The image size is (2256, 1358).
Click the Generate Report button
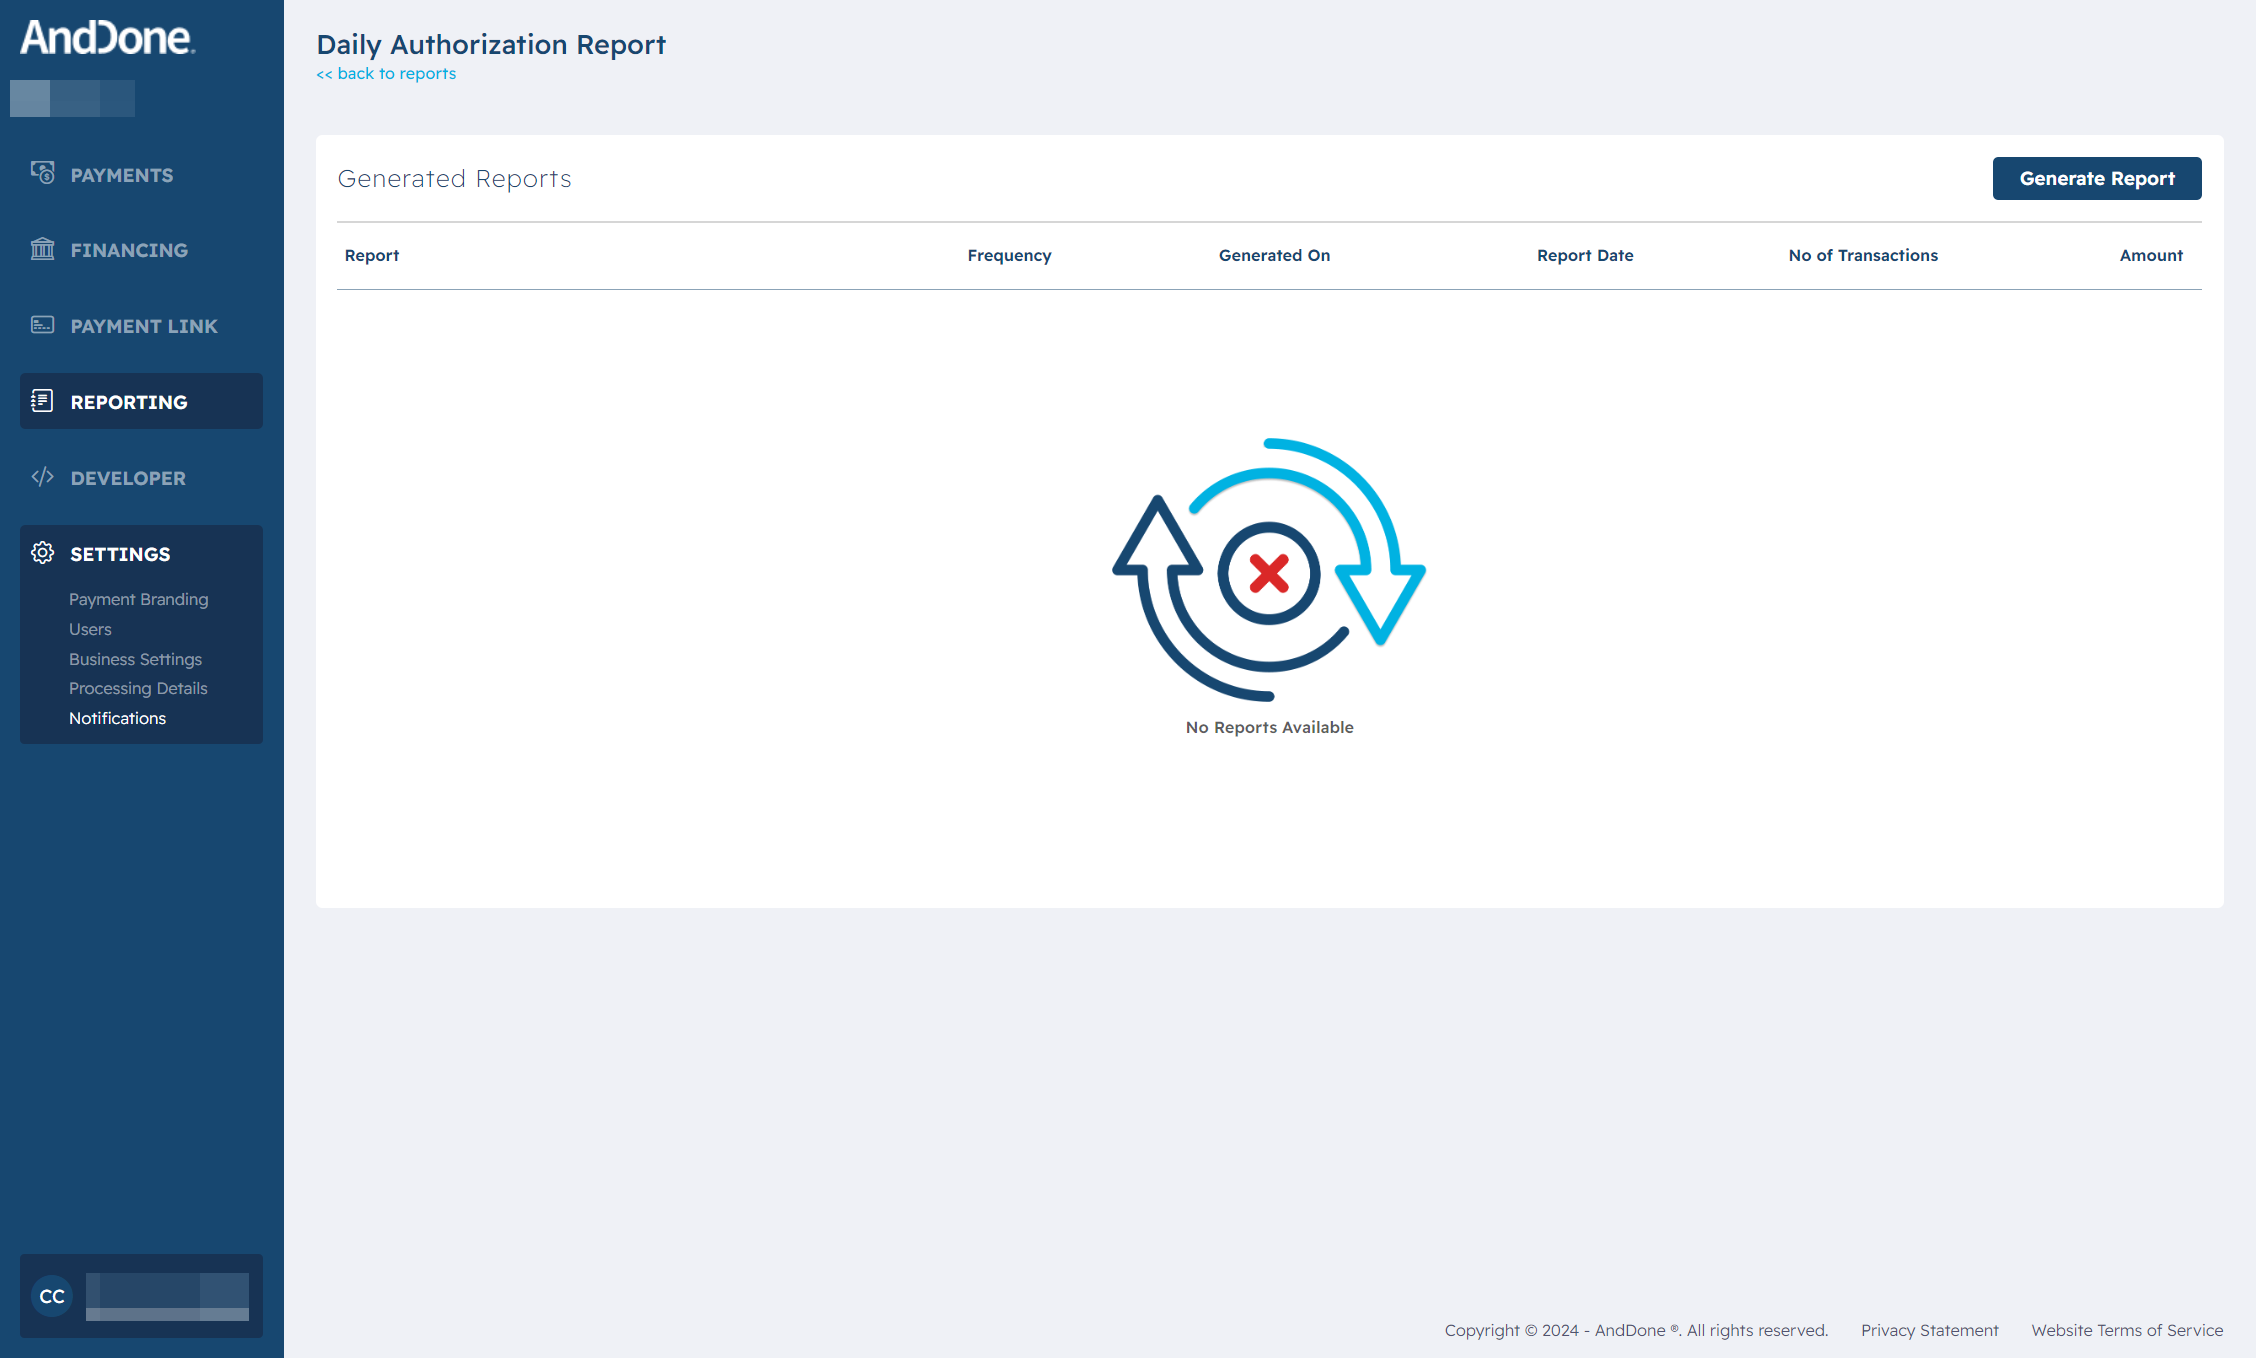click(x=2098, y=179)
